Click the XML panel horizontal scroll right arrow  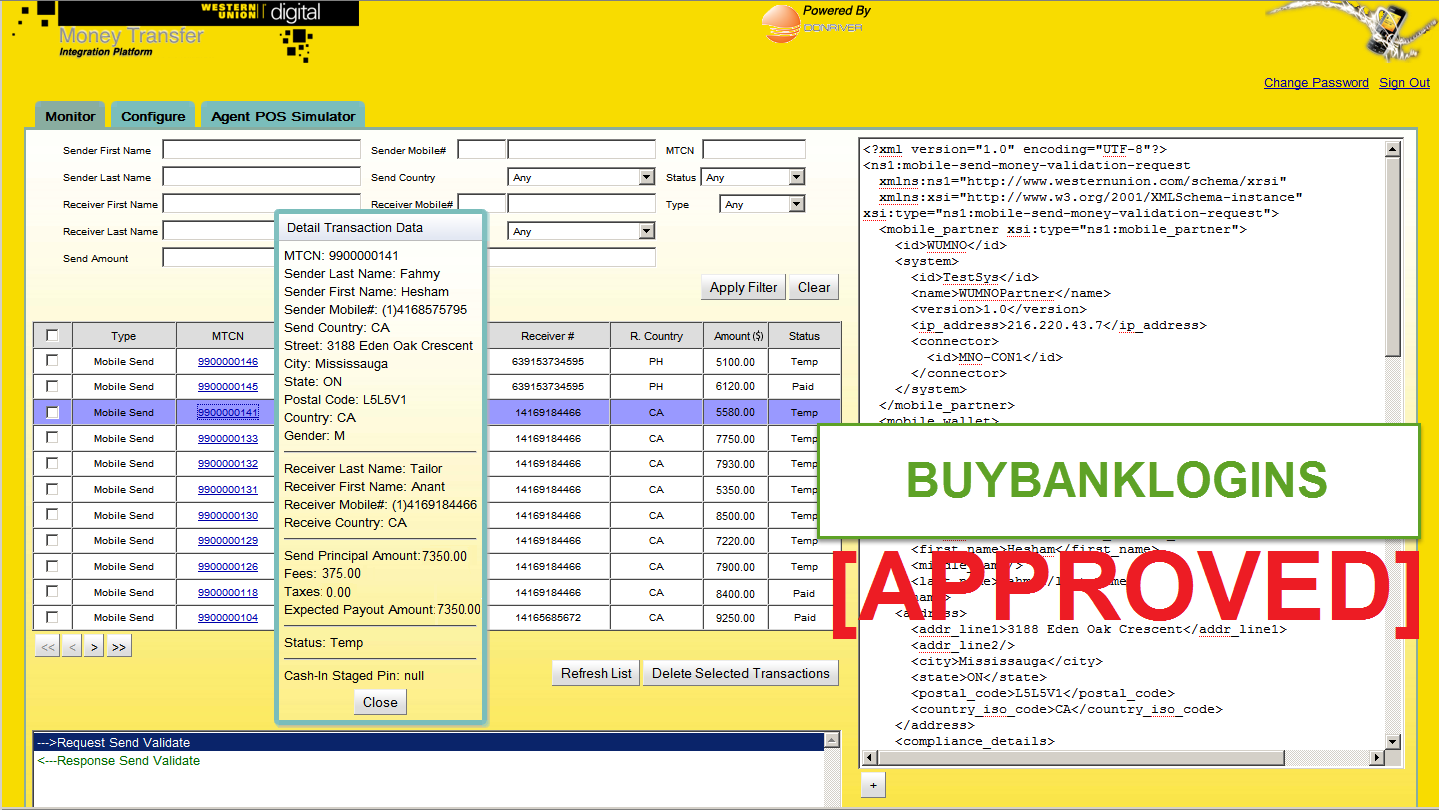(1375, 759)
